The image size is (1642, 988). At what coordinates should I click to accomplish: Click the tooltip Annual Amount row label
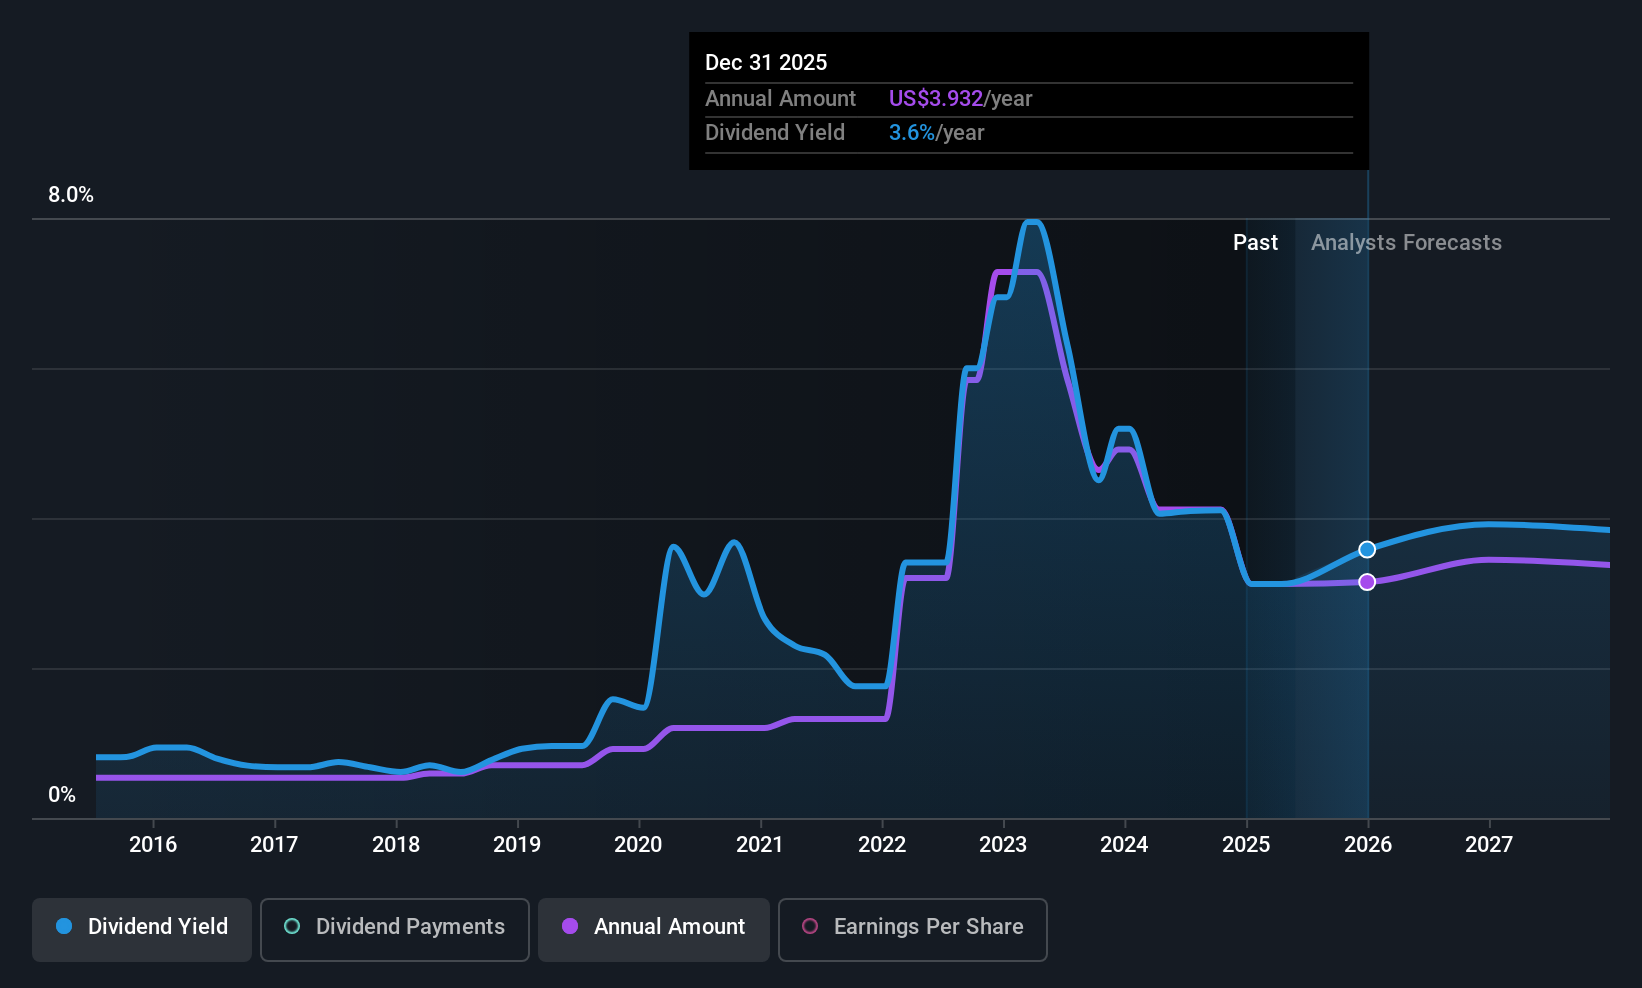(x=780, y=99)
